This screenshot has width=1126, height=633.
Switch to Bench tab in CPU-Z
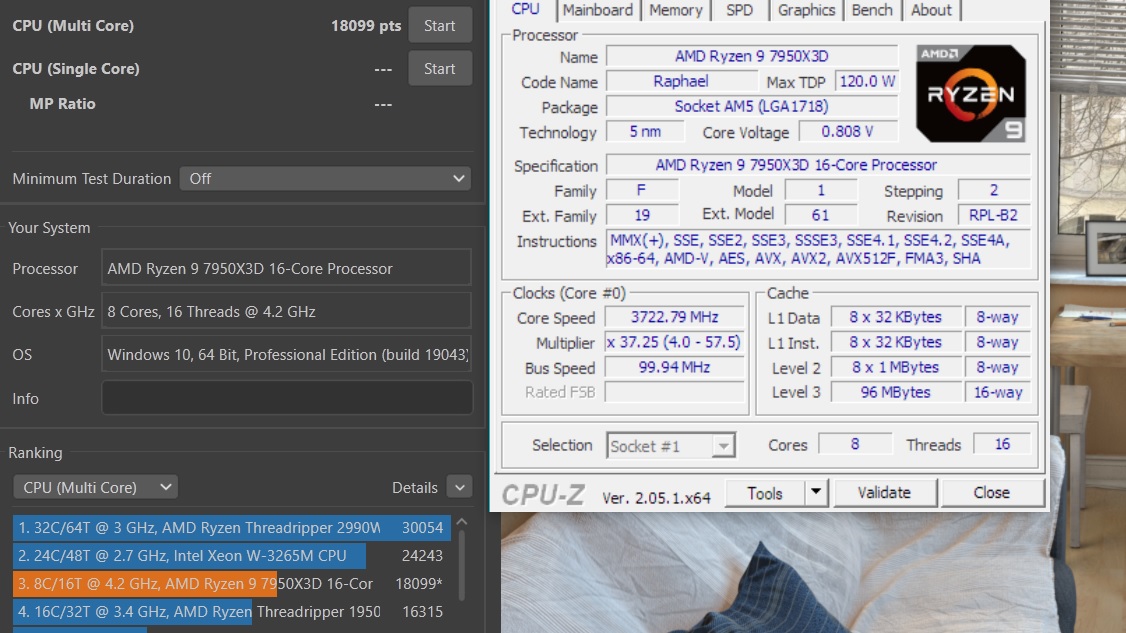872,10
